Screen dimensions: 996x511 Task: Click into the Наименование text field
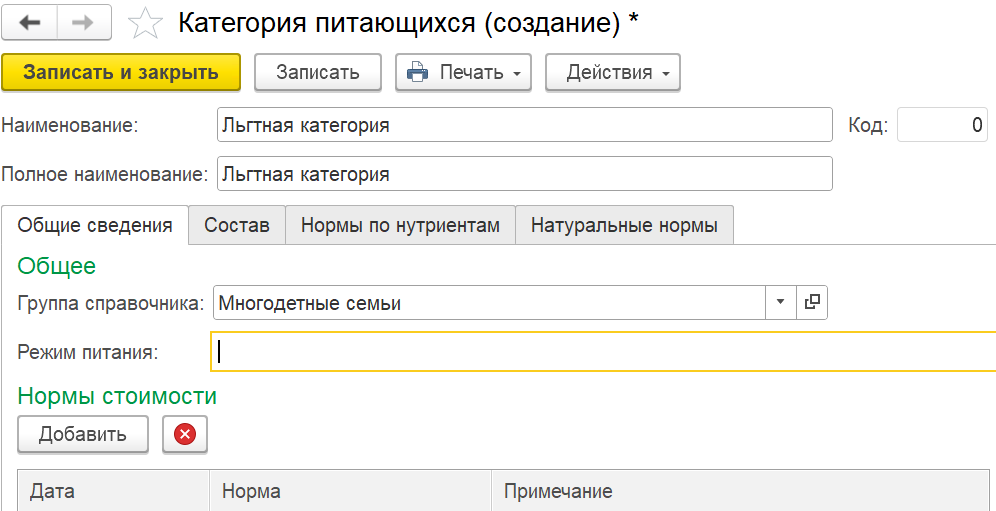point(524,126)
